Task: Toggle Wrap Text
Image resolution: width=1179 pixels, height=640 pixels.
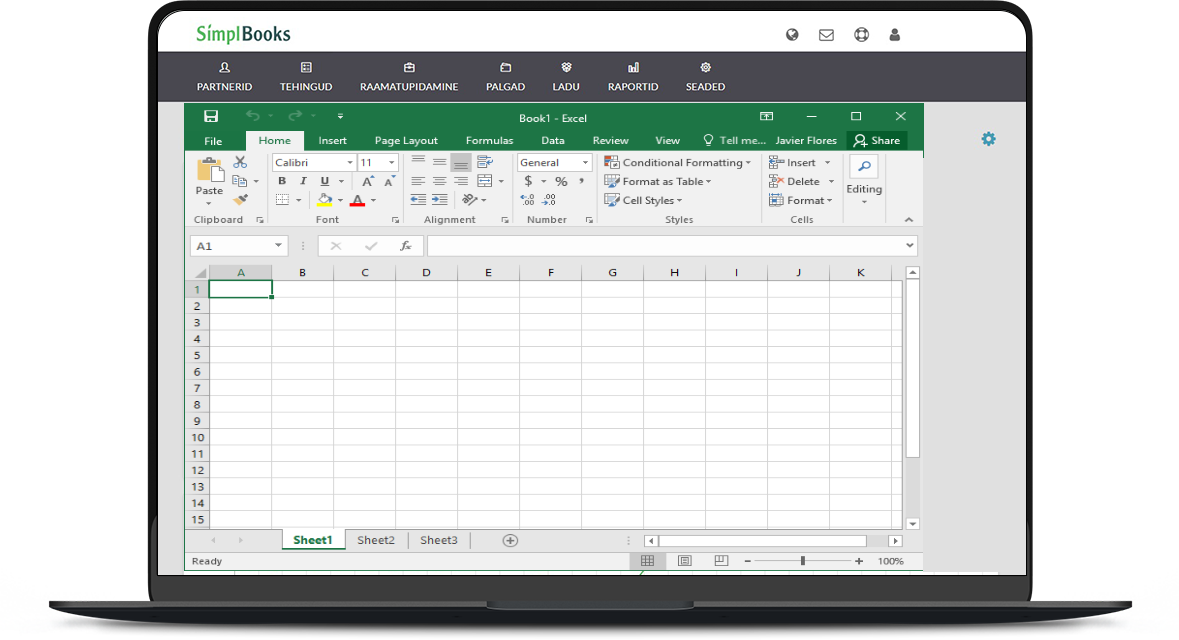Action: pyautogui.click(x=485, y=162)
